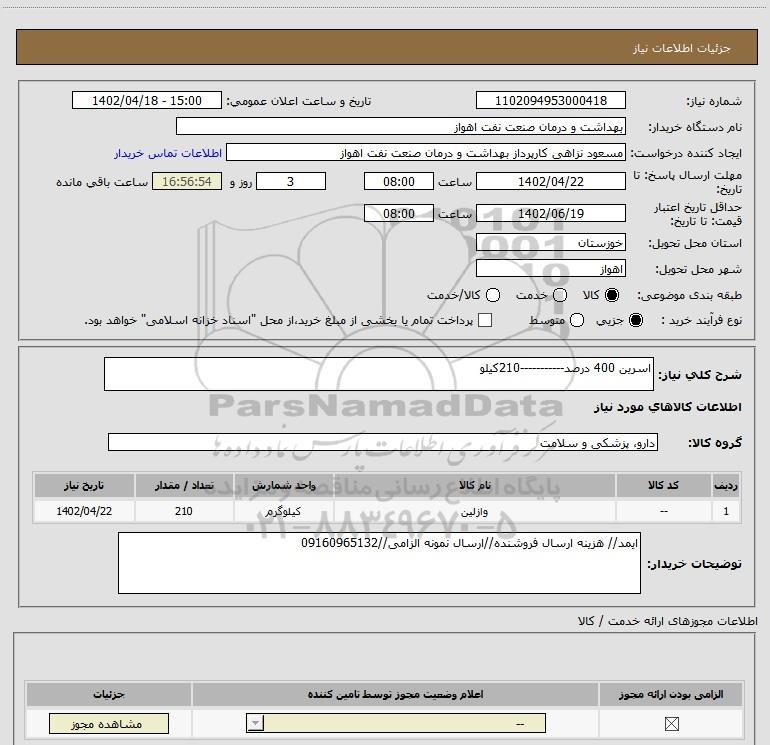Click the response deadline hour 08:00 field
The width and height of the screenshot is (770, 745).
[399, 181]
